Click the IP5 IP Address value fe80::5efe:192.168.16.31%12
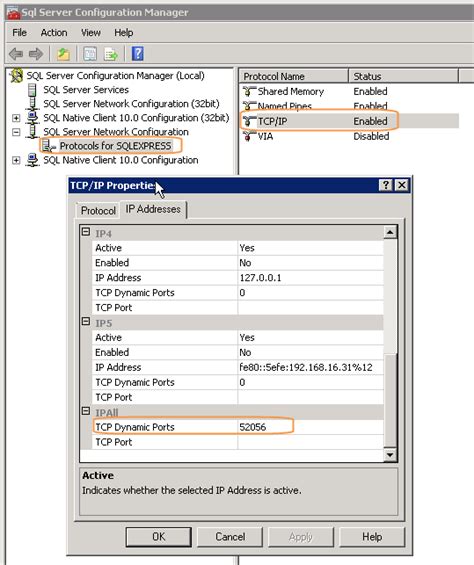Screen dimensions: 474x565 click(x=310, y=368)
